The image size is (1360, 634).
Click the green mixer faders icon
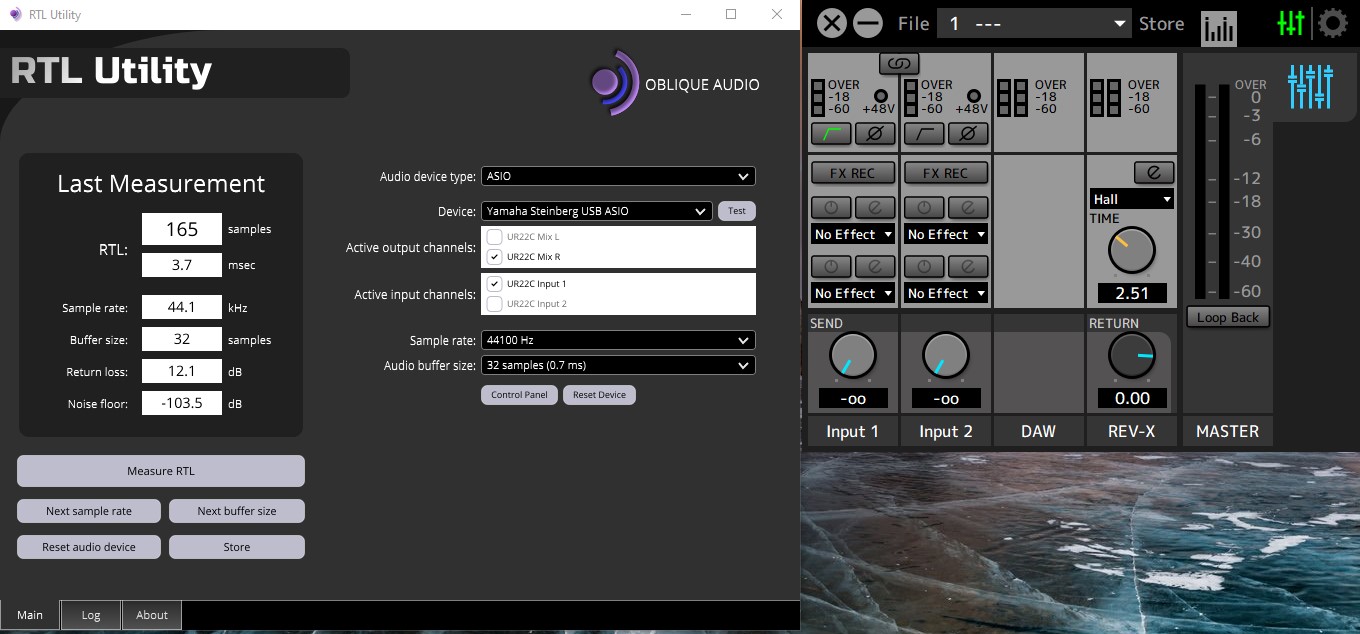coord(1291,24)
